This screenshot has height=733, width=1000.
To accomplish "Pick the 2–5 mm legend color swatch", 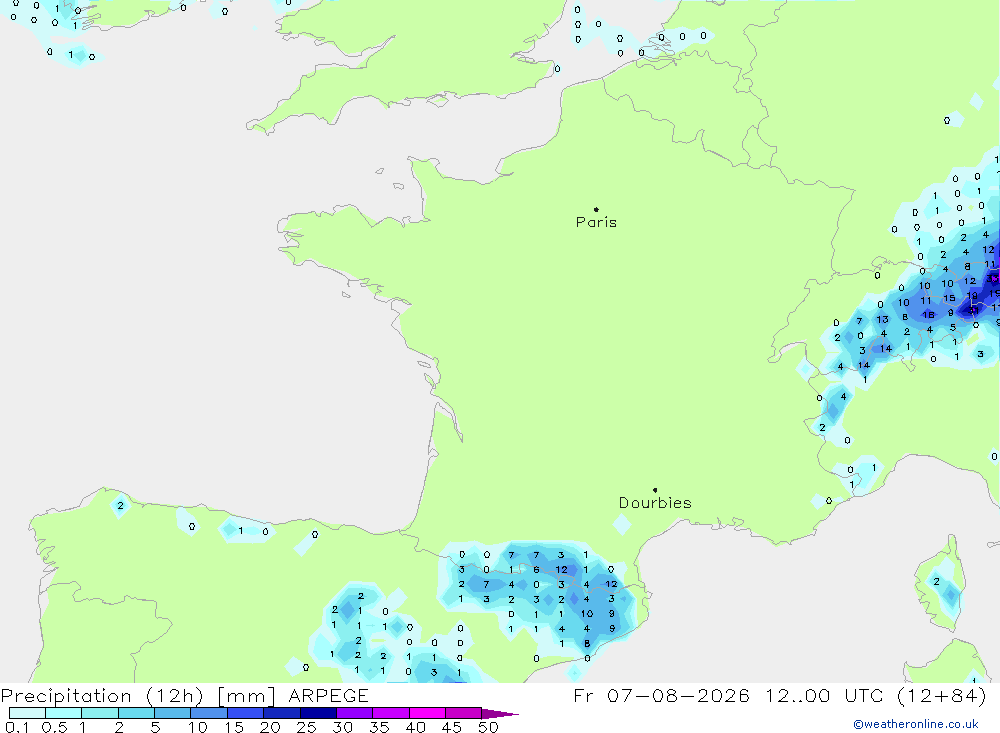I will 136,713.
